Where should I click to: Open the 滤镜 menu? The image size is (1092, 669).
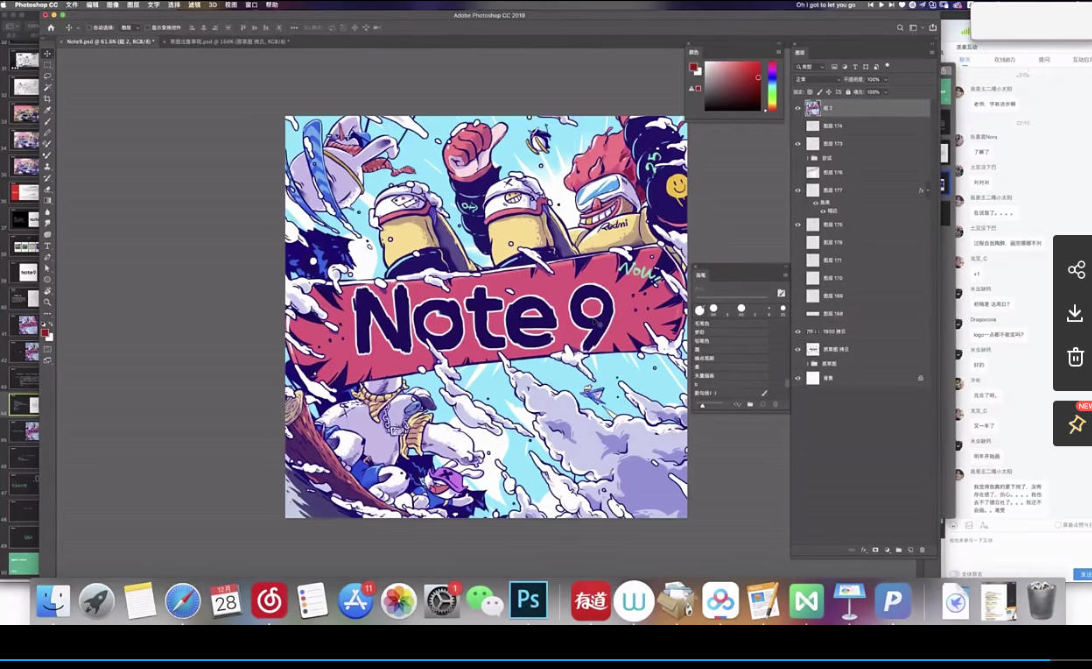tap(194, 5)
